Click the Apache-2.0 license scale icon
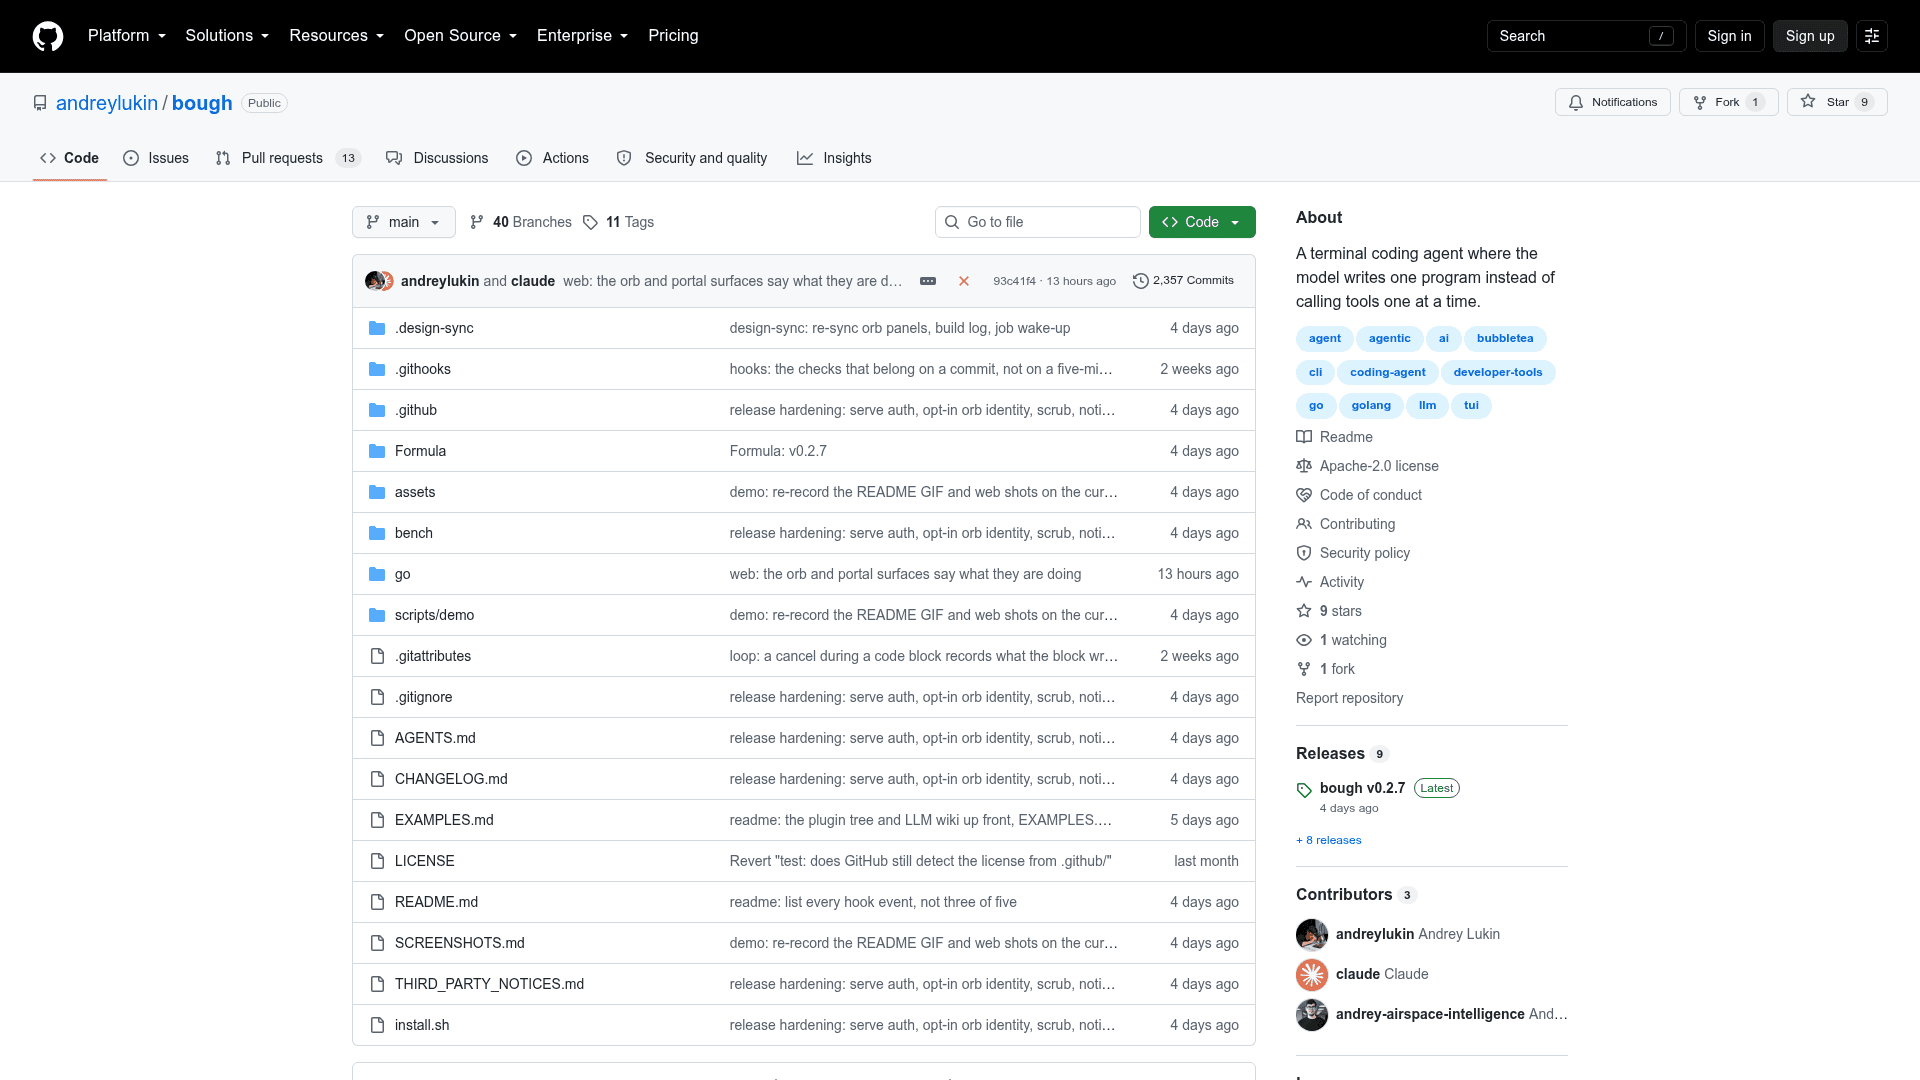The width and height of the screenshot is (1920, 1080). (1304, 466)
